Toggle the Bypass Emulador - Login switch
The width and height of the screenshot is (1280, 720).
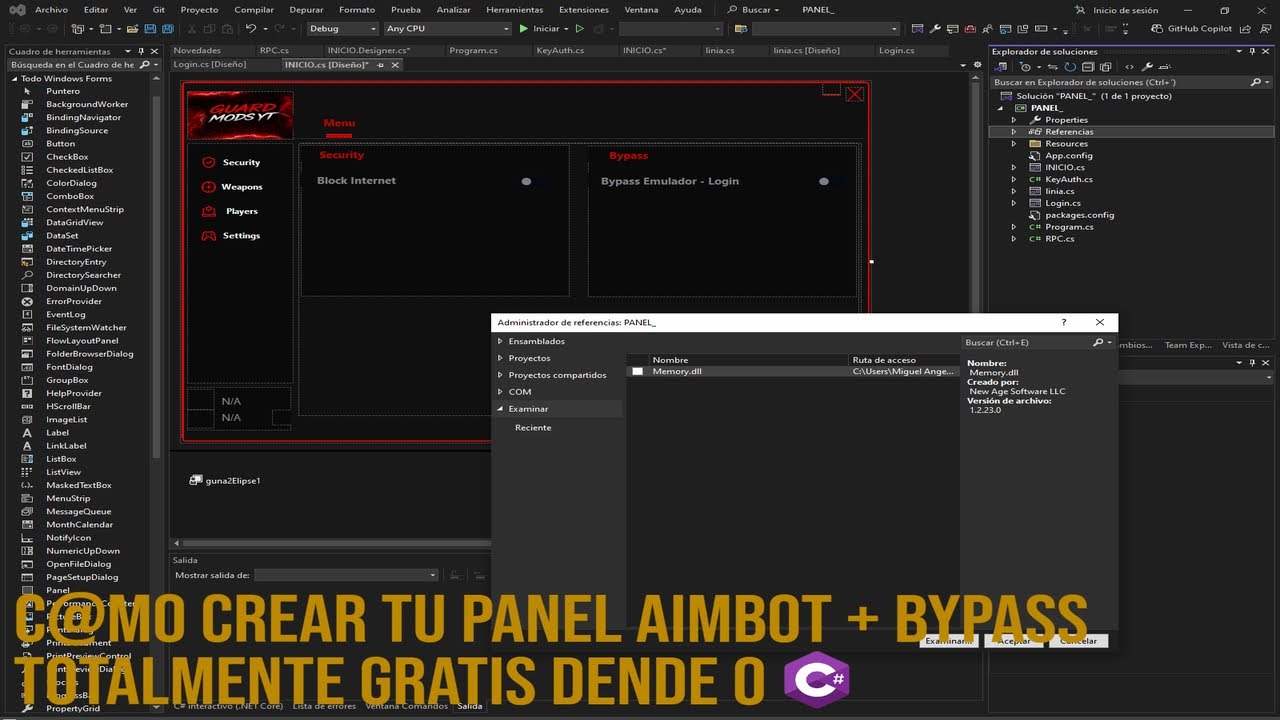click(x=831, y=182)
